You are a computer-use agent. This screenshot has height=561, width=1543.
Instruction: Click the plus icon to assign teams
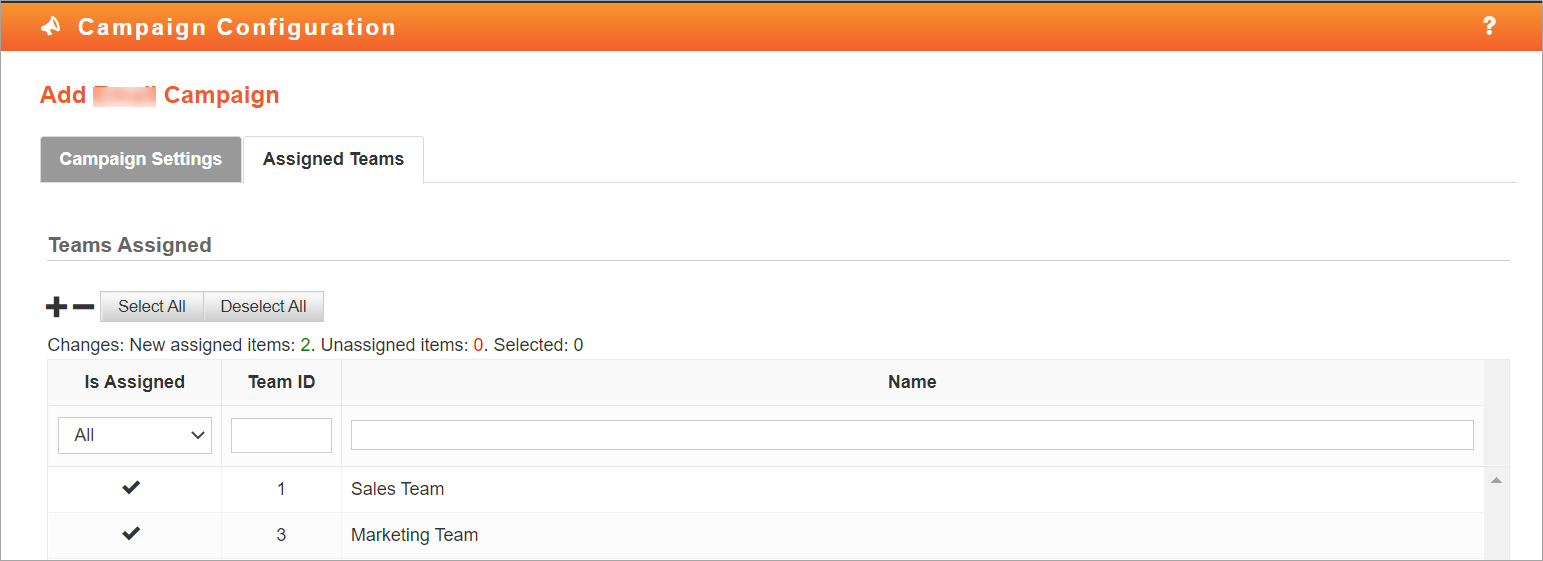[x=58, y=307]
